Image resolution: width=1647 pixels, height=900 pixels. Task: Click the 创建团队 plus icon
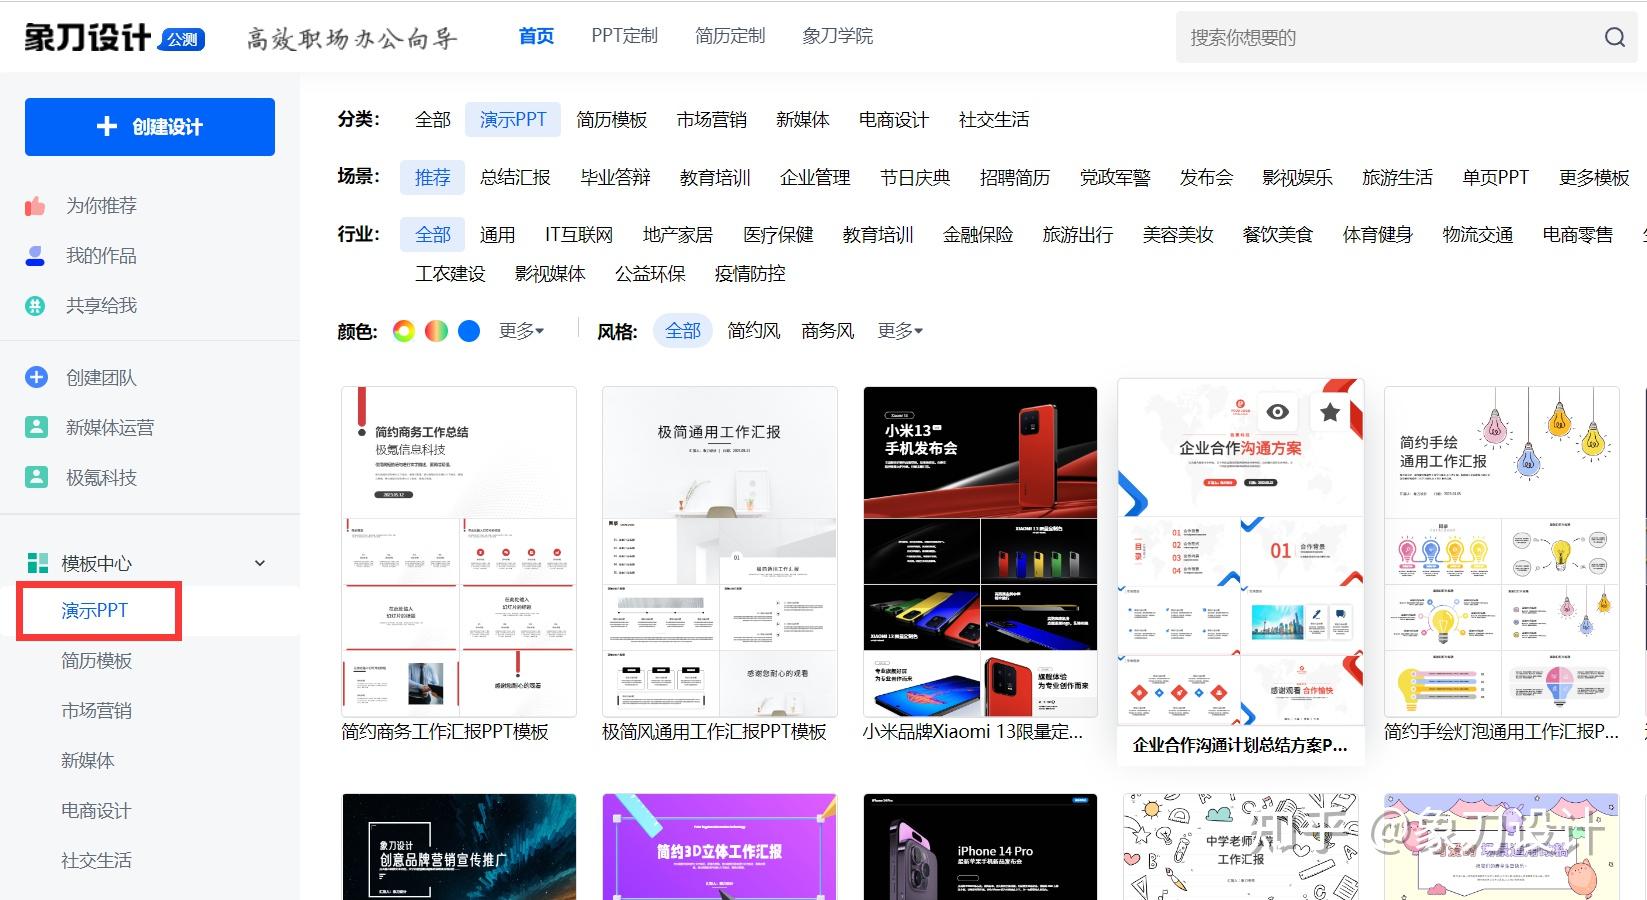pos(36,377)
